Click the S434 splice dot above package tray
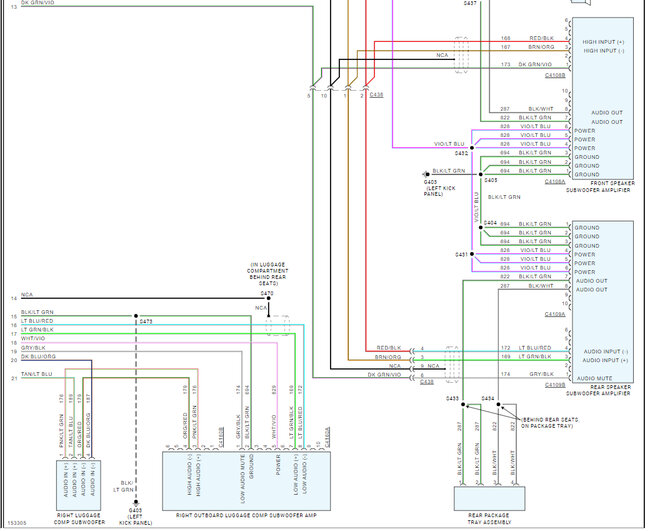This screenshot has height=531, width=650. point(499,404)
